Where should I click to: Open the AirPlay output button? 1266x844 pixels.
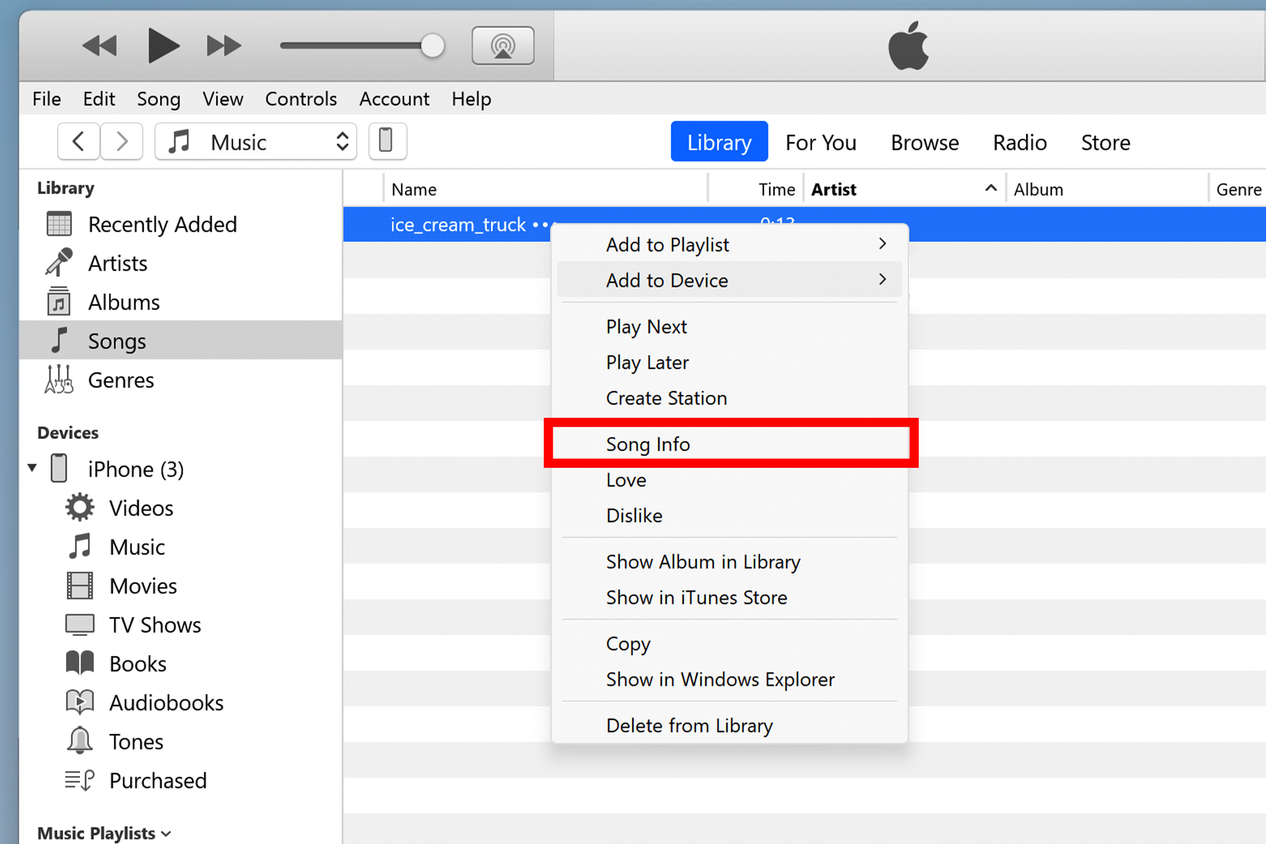pos(502,46)
